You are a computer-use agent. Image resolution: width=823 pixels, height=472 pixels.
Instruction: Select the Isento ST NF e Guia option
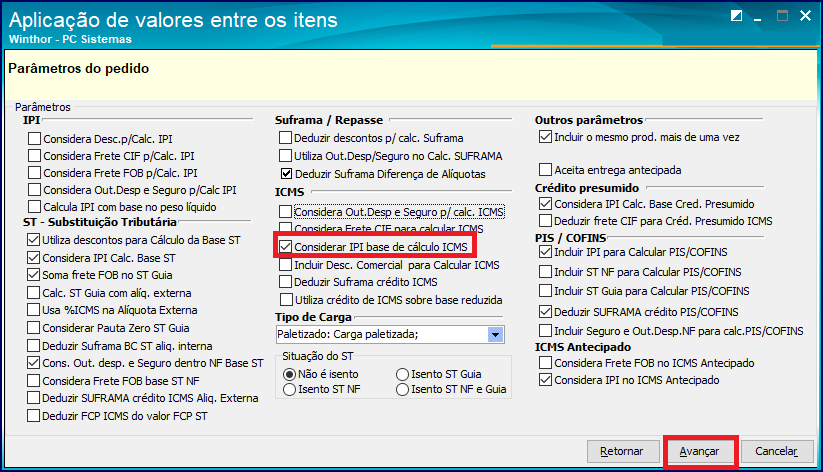point(403,390)
